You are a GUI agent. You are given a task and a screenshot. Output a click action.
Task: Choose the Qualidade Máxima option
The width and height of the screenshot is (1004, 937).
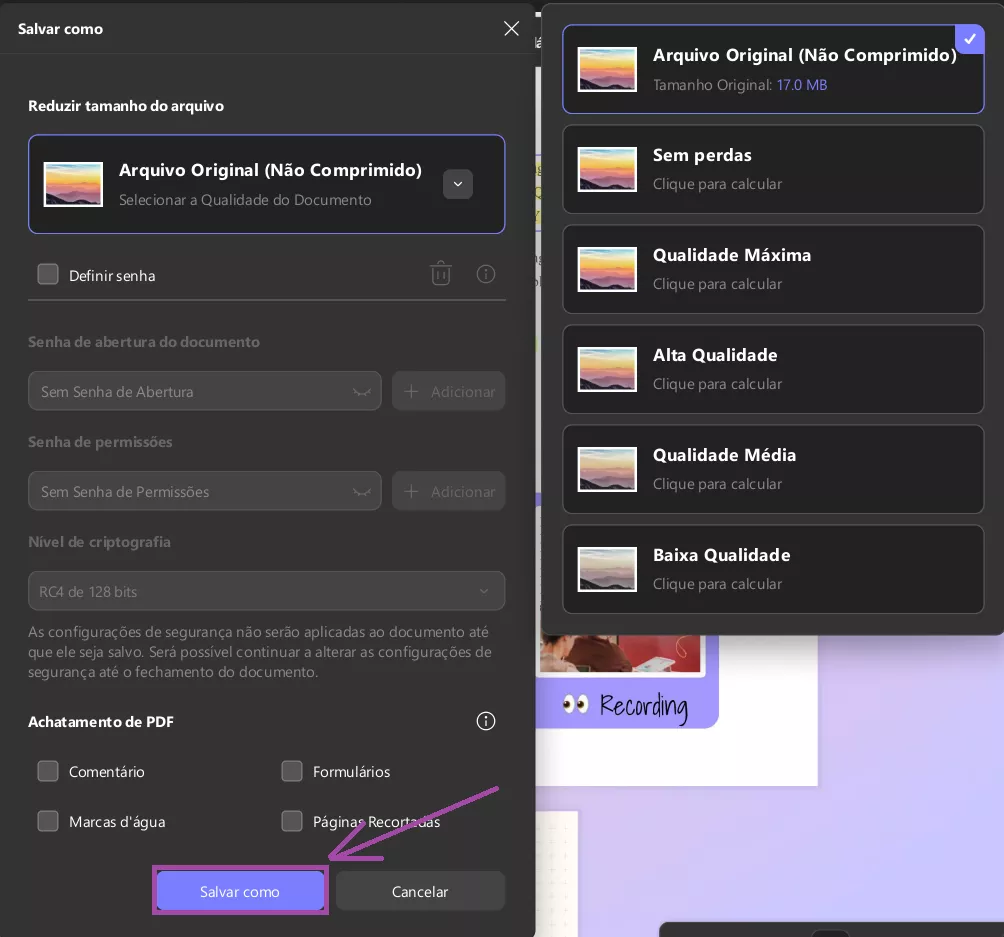[x=773, y=269]
